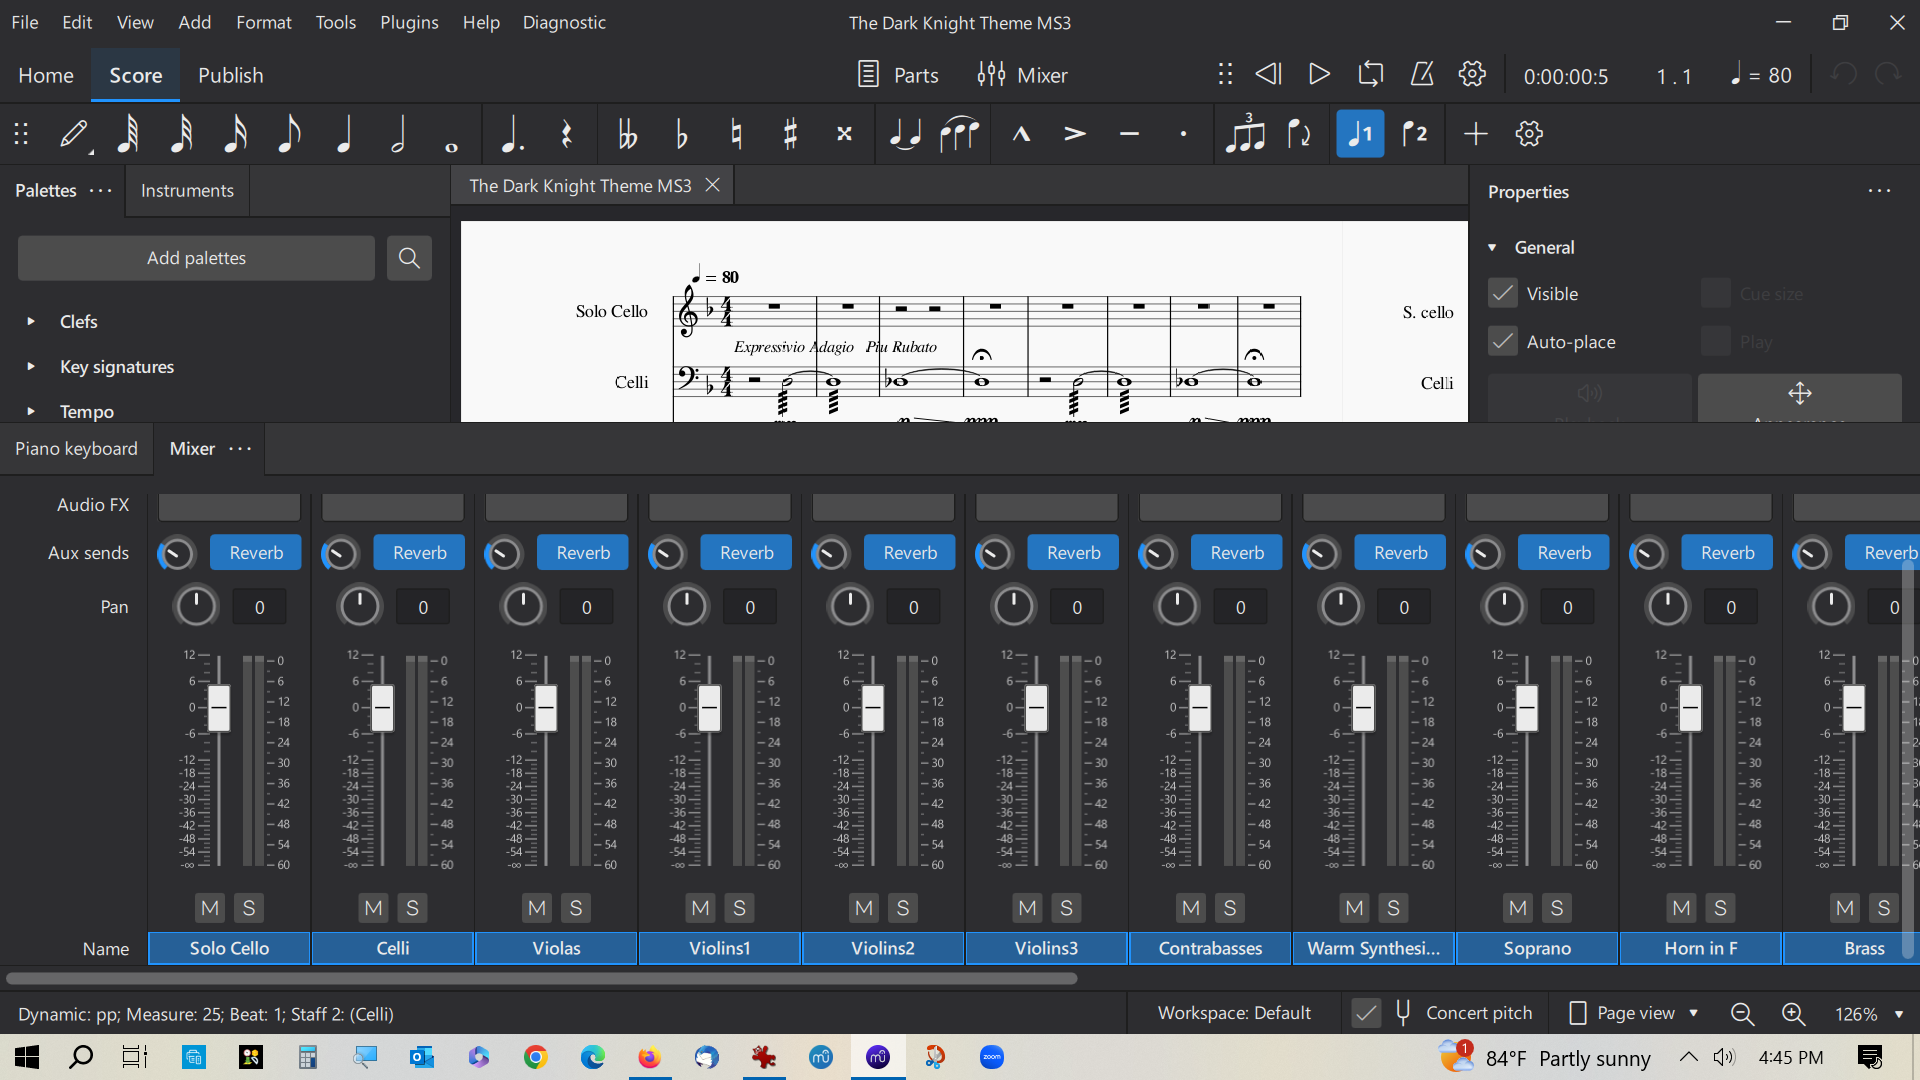Toggle rest input mode
Viewport: 1920px width, 1080px height.
(x=566, y=133)
